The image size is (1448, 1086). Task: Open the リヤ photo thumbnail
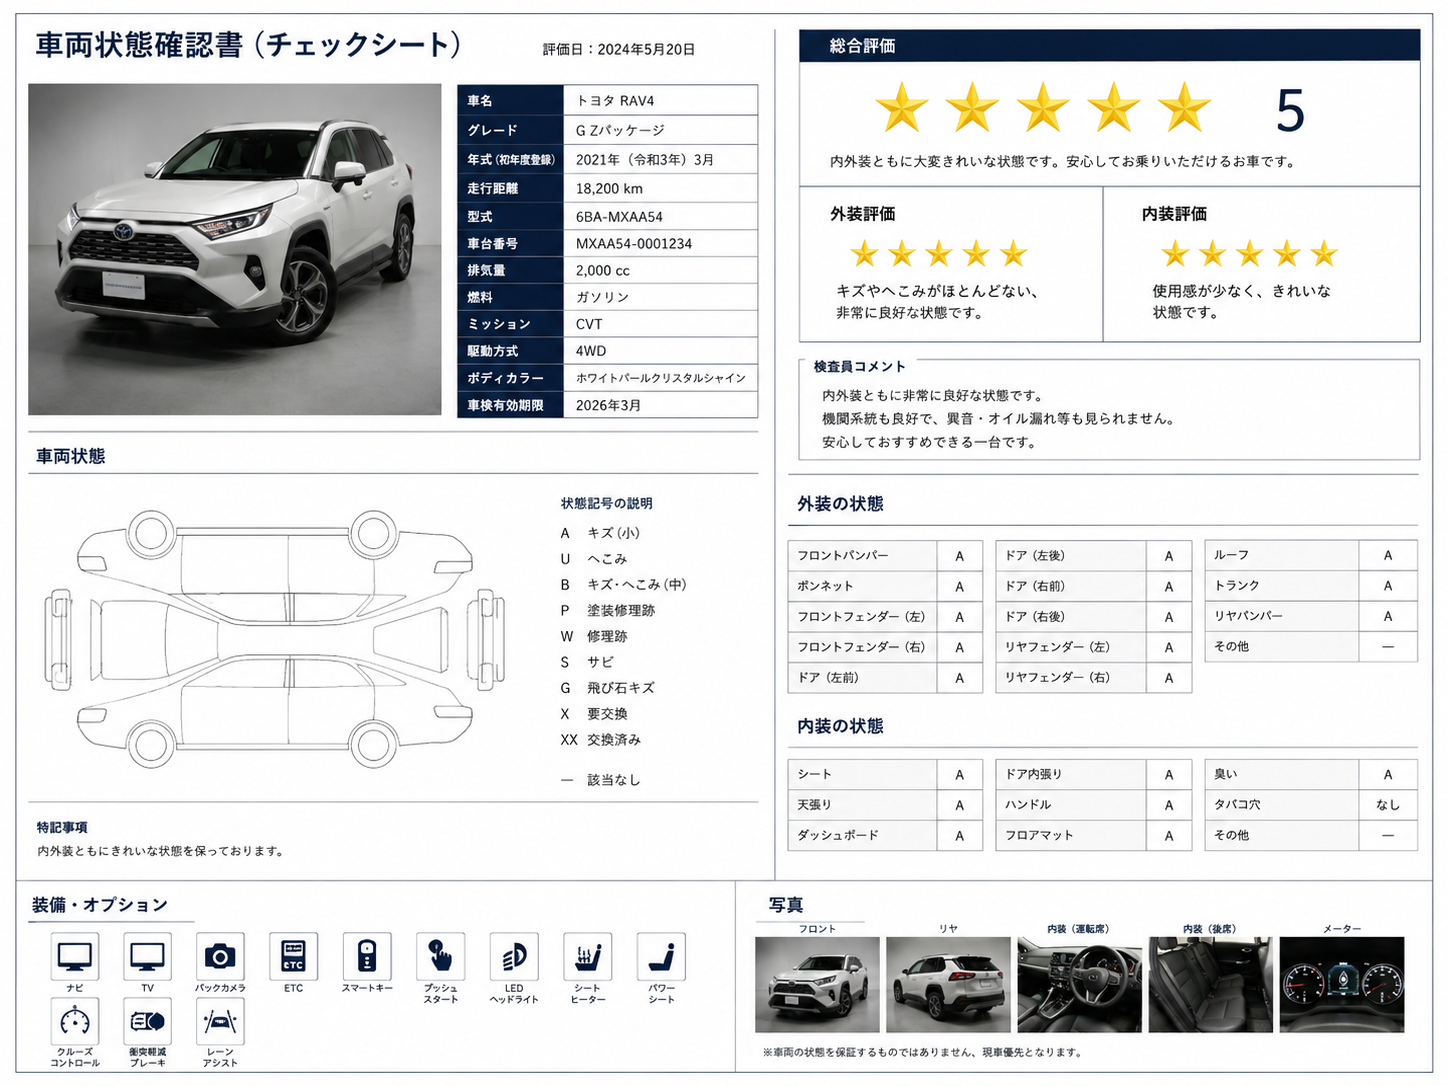(x=948, y=984)
